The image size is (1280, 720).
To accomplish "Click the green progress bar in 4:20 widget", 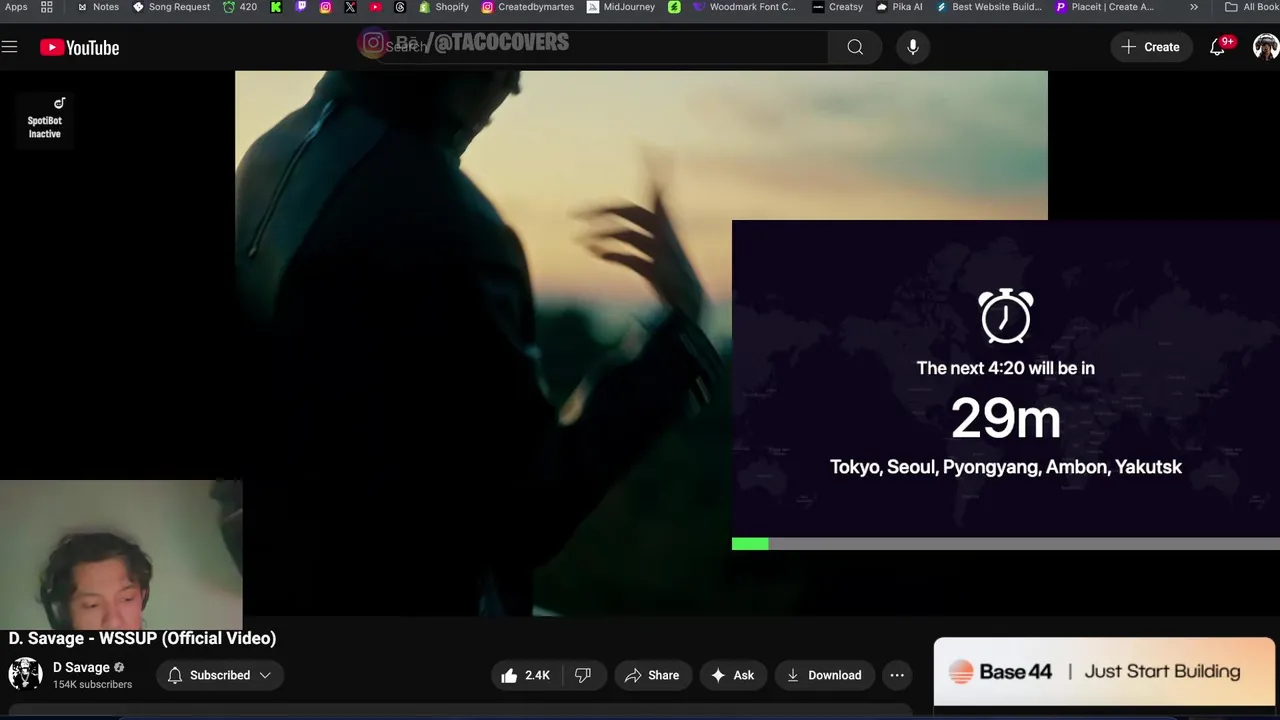I will click(750, 544).
